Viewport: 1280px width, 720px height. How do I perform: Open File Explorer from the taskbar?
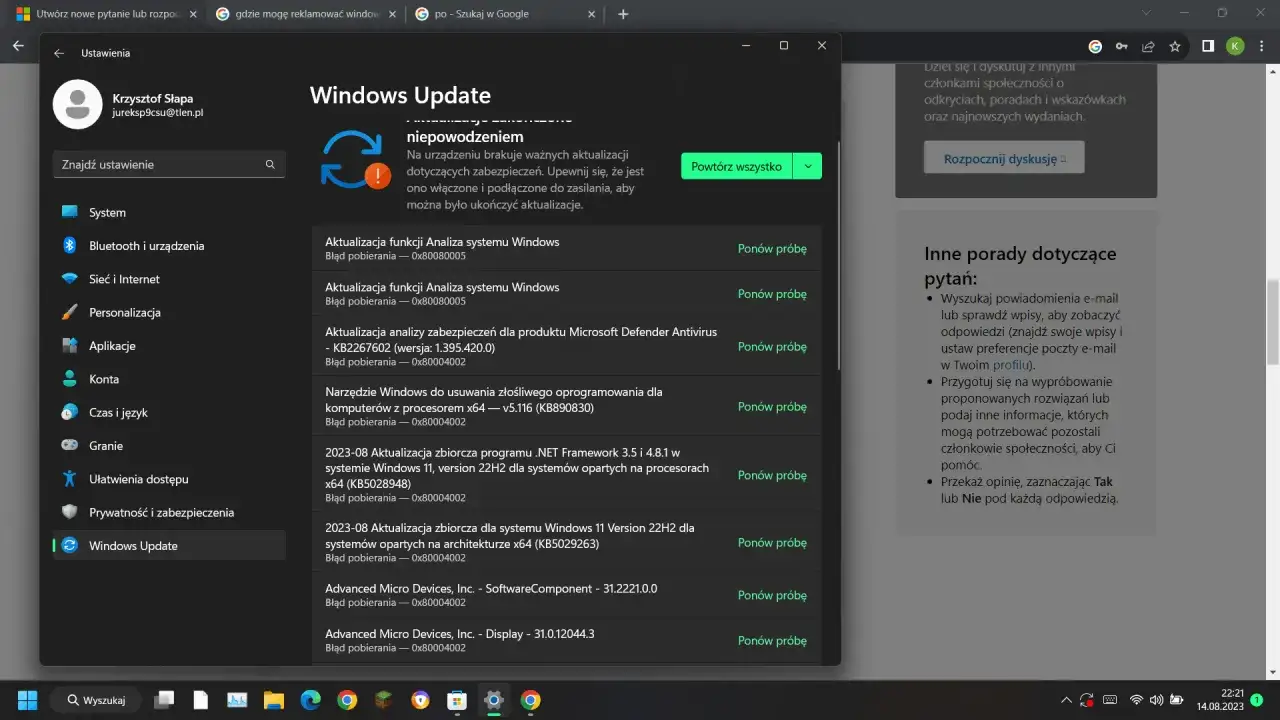[274, 700]
